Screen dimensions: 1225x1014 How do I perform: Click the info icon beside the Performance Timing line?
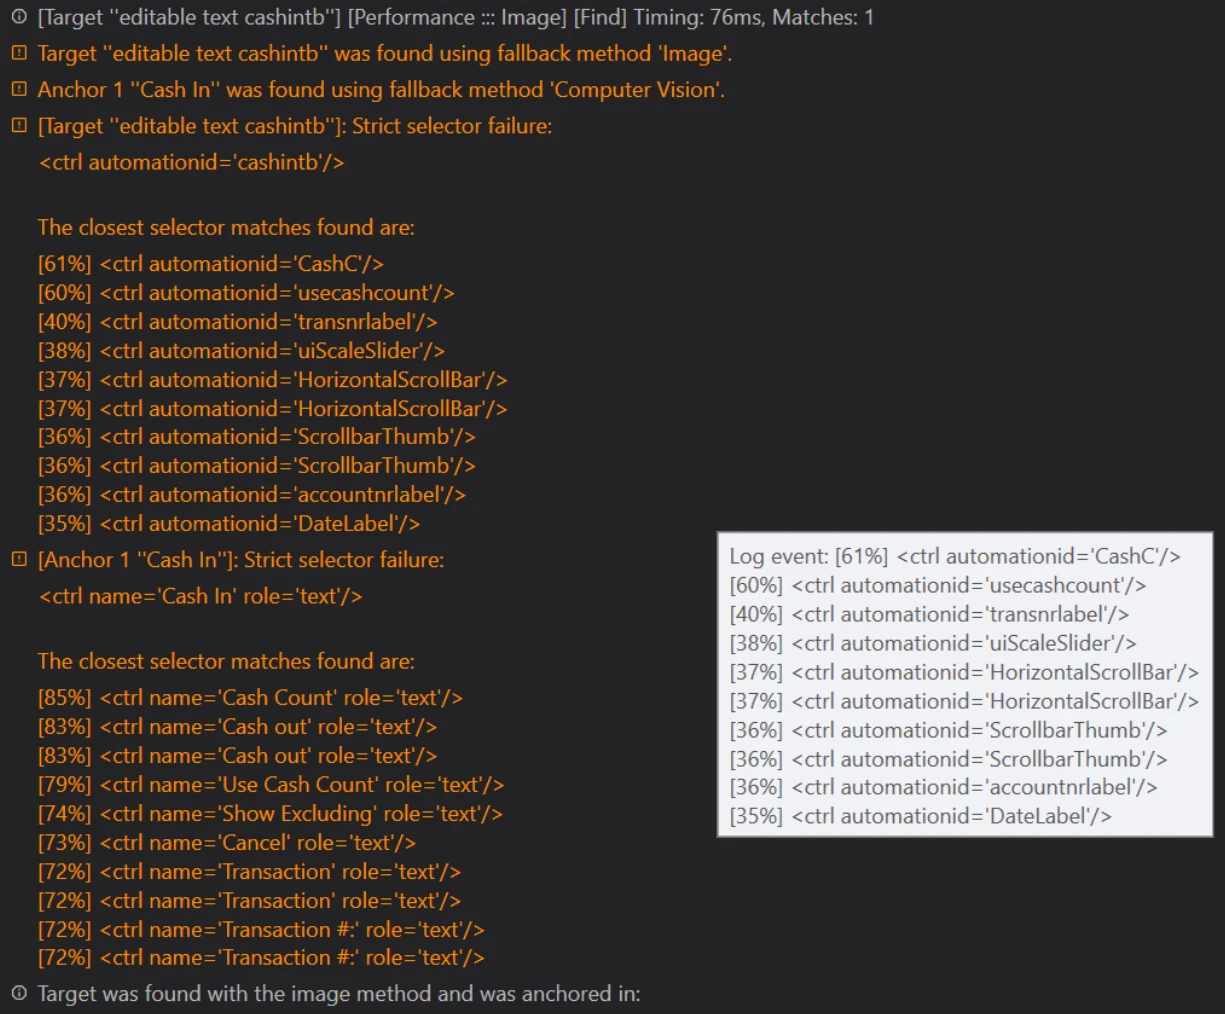click(x=19, y=17)
